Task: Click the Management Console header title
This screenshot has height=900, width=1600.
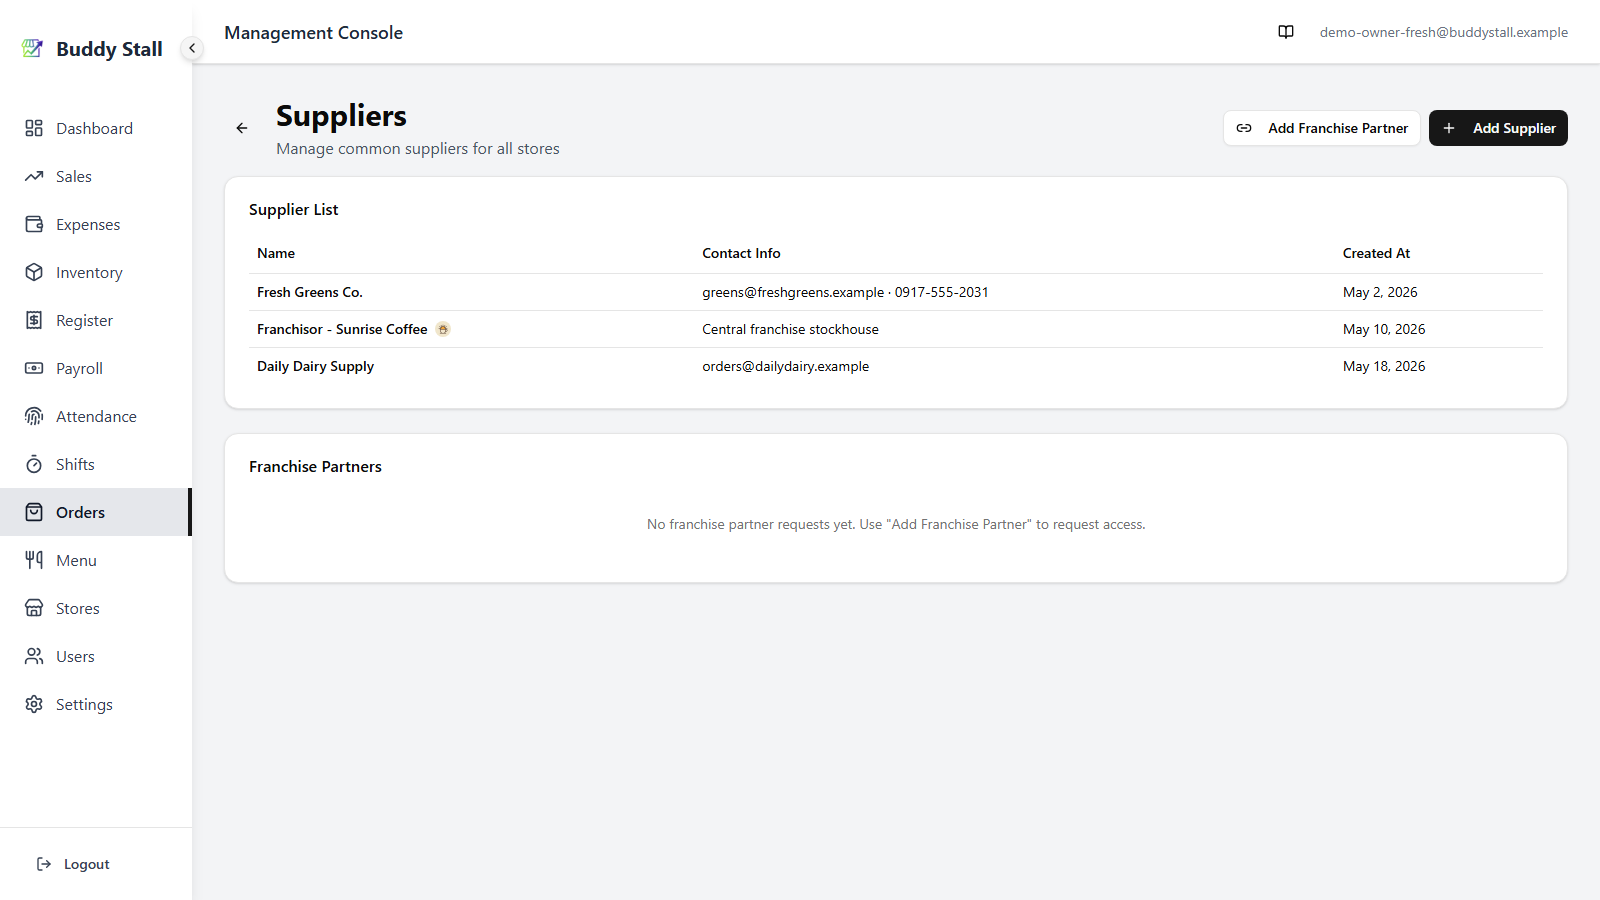Action: pos(313,32)
